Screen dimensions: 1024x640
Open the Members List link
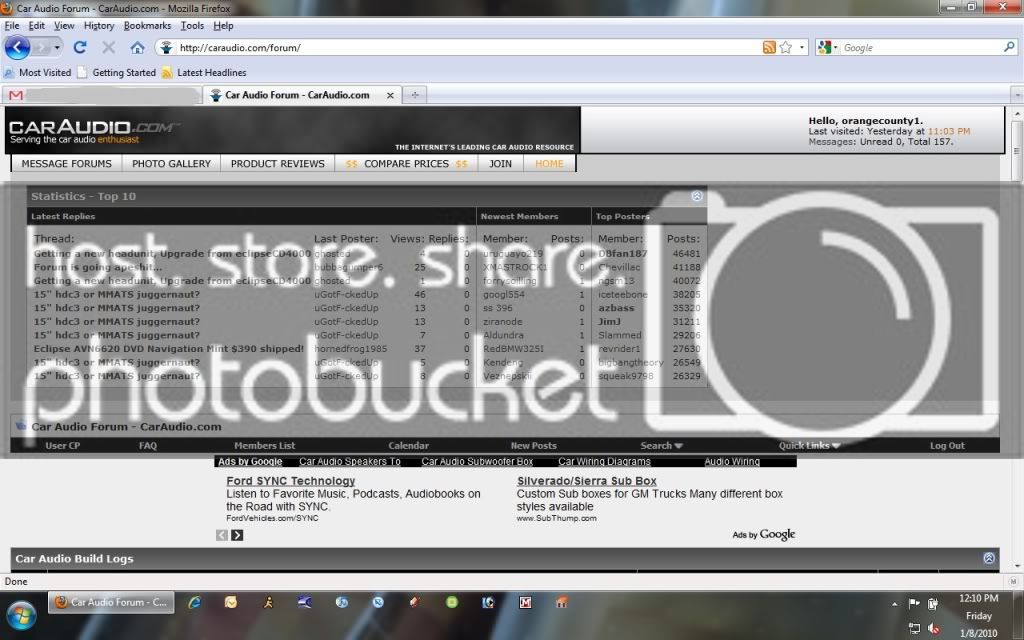264,445
